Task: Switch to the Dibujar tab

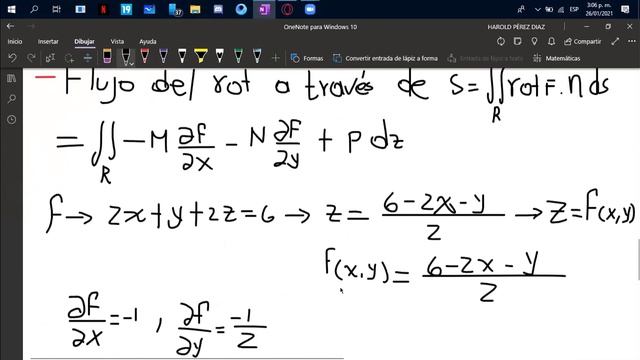Action: point(84,41)
